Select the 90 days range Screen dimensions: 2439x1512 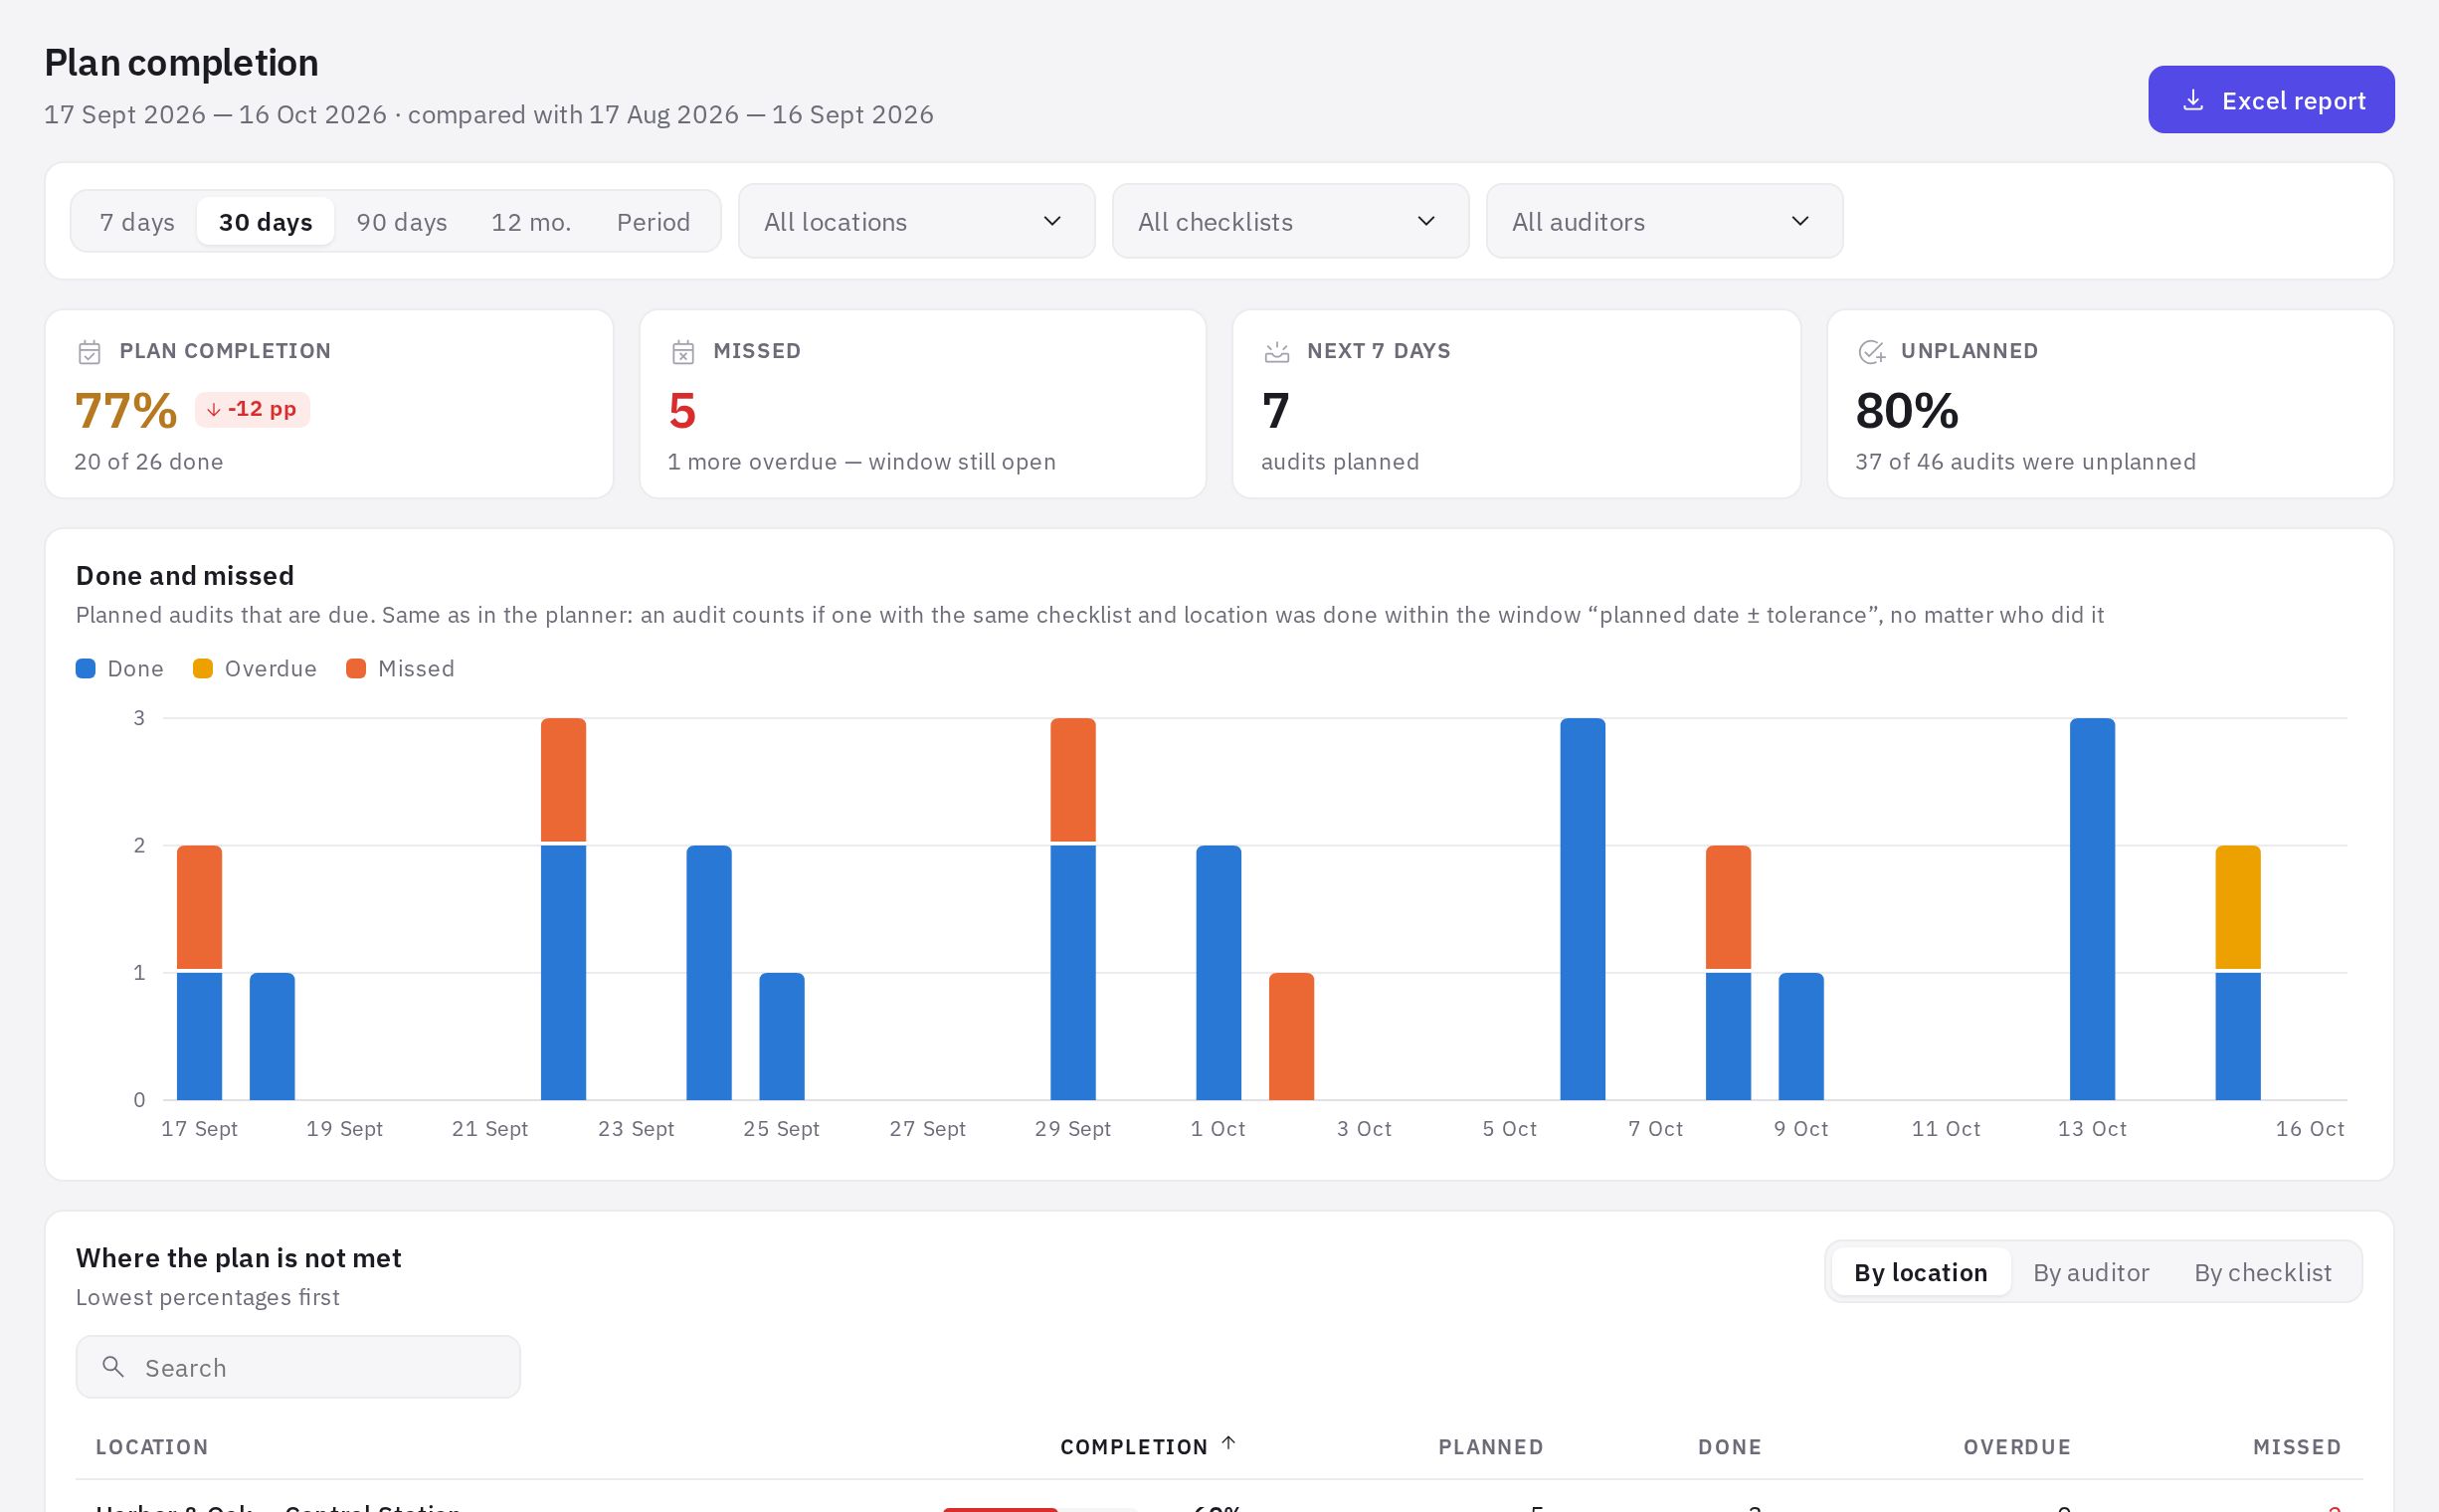click(x=402, y=221)
